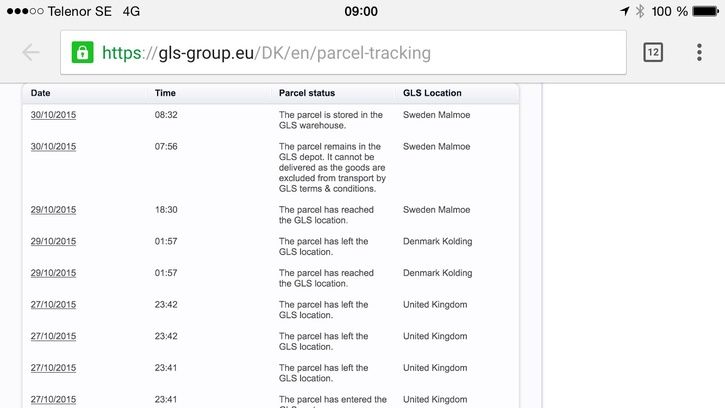
Task: Select the Parcel status column header
Action: pos(307,93)
